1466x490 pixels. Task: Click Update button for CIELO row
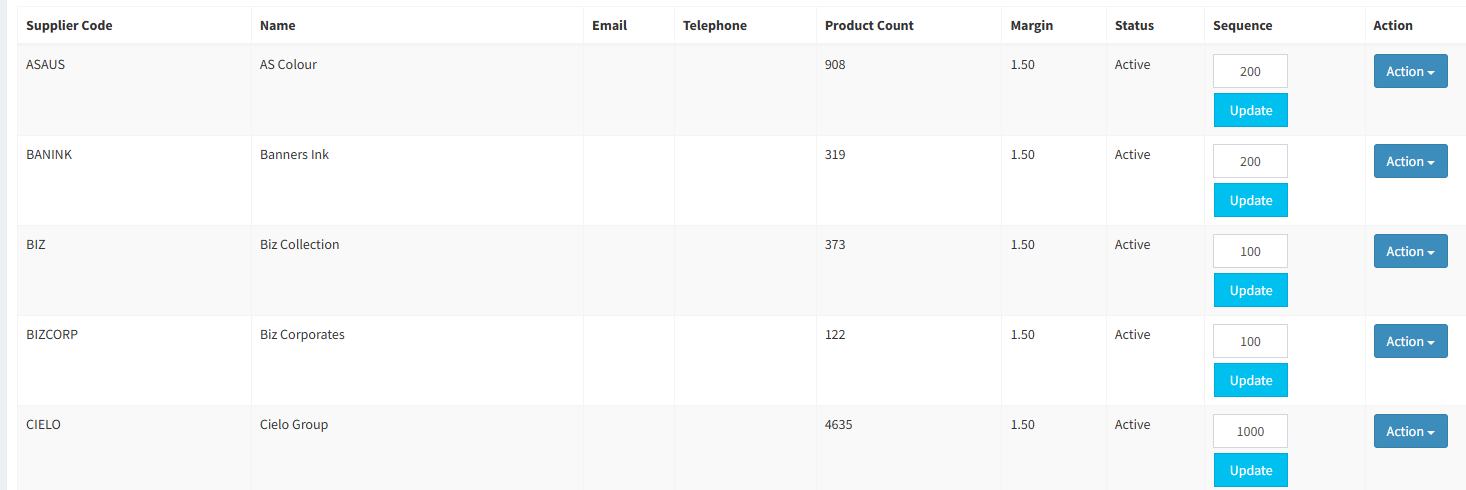[x=1250, y=470]
